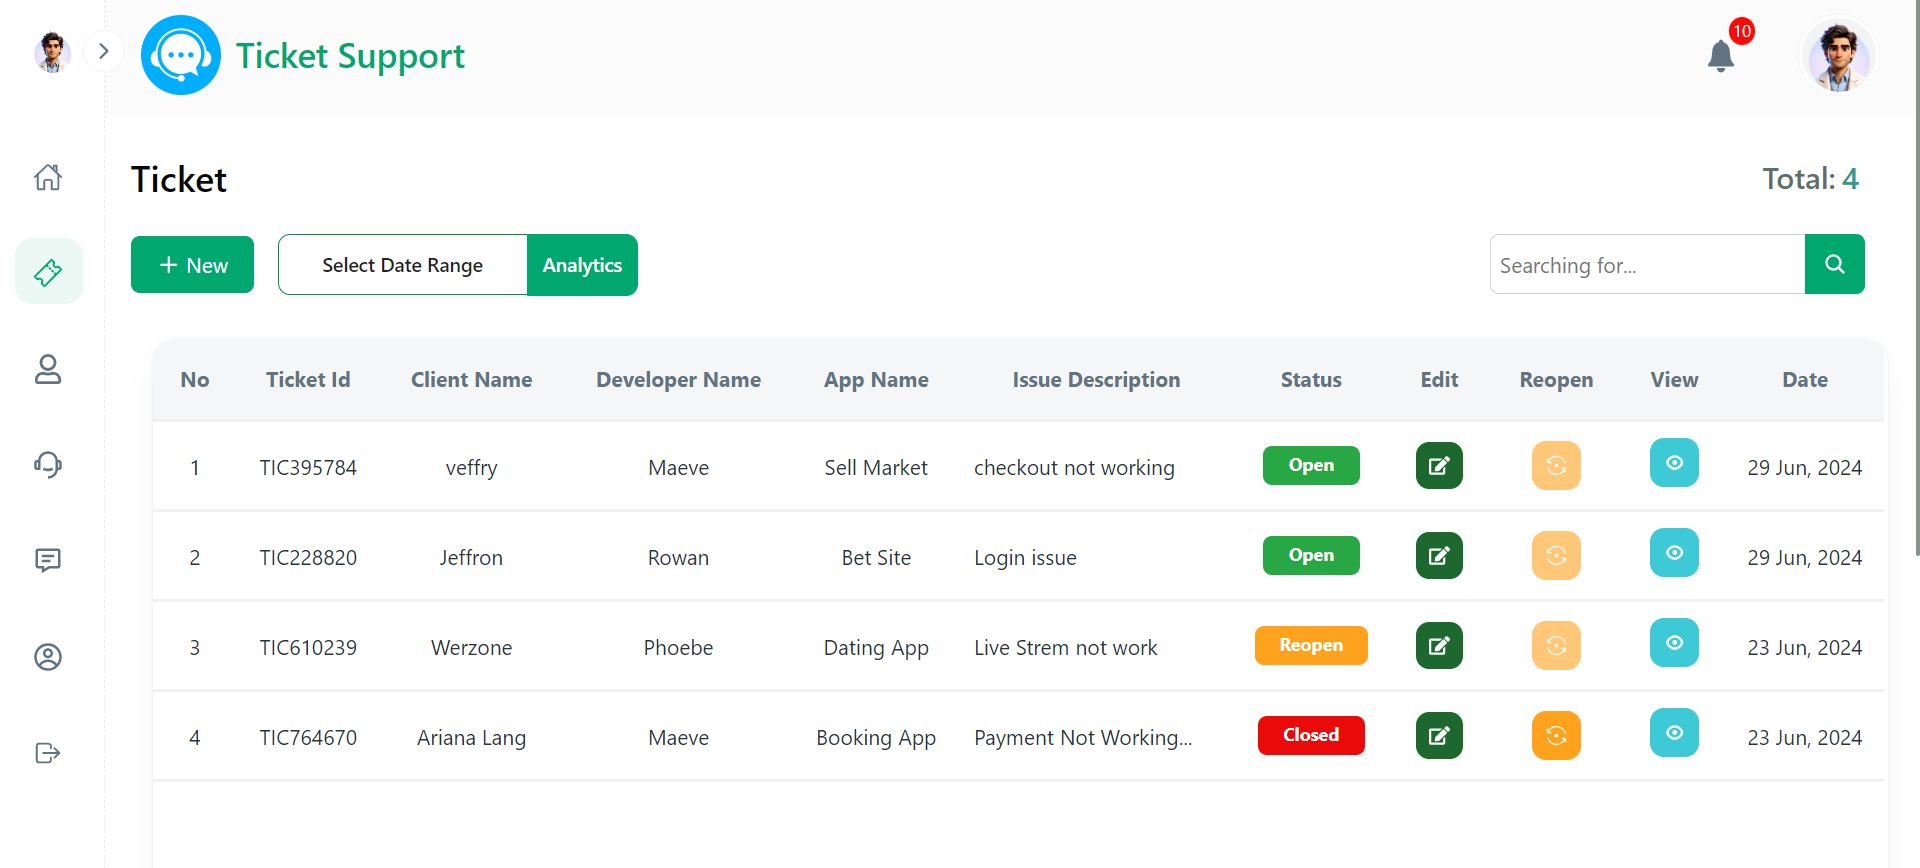Expand the sidebar with the chevron arrow
1920x868 pixels.
(x=103, y=51)
